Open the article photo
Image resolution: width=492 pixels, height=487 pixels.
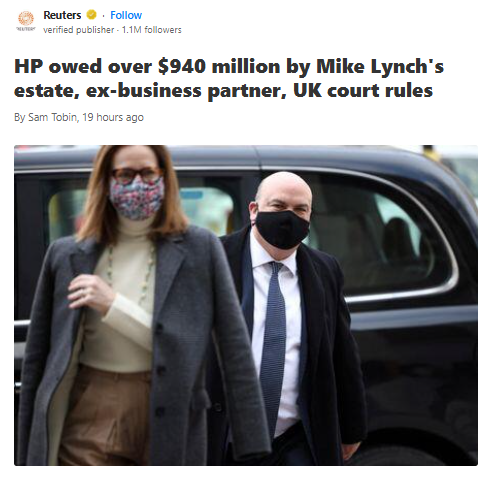coord(246,305)
